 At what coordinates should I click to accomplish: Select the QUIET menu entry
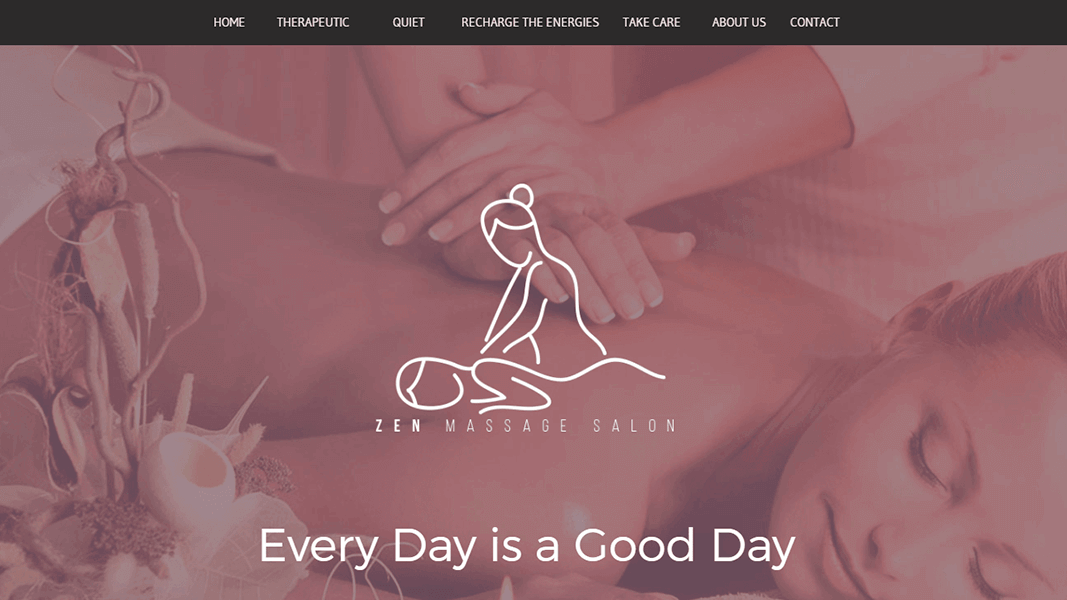408,22
